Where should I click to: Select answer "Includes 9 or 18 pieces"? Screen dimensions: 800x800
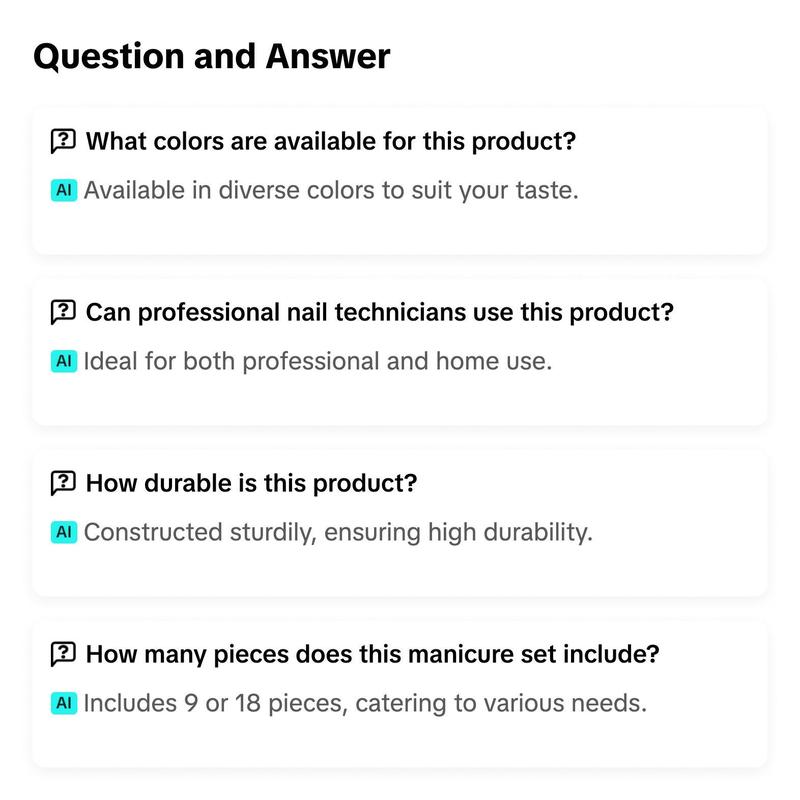365,704
